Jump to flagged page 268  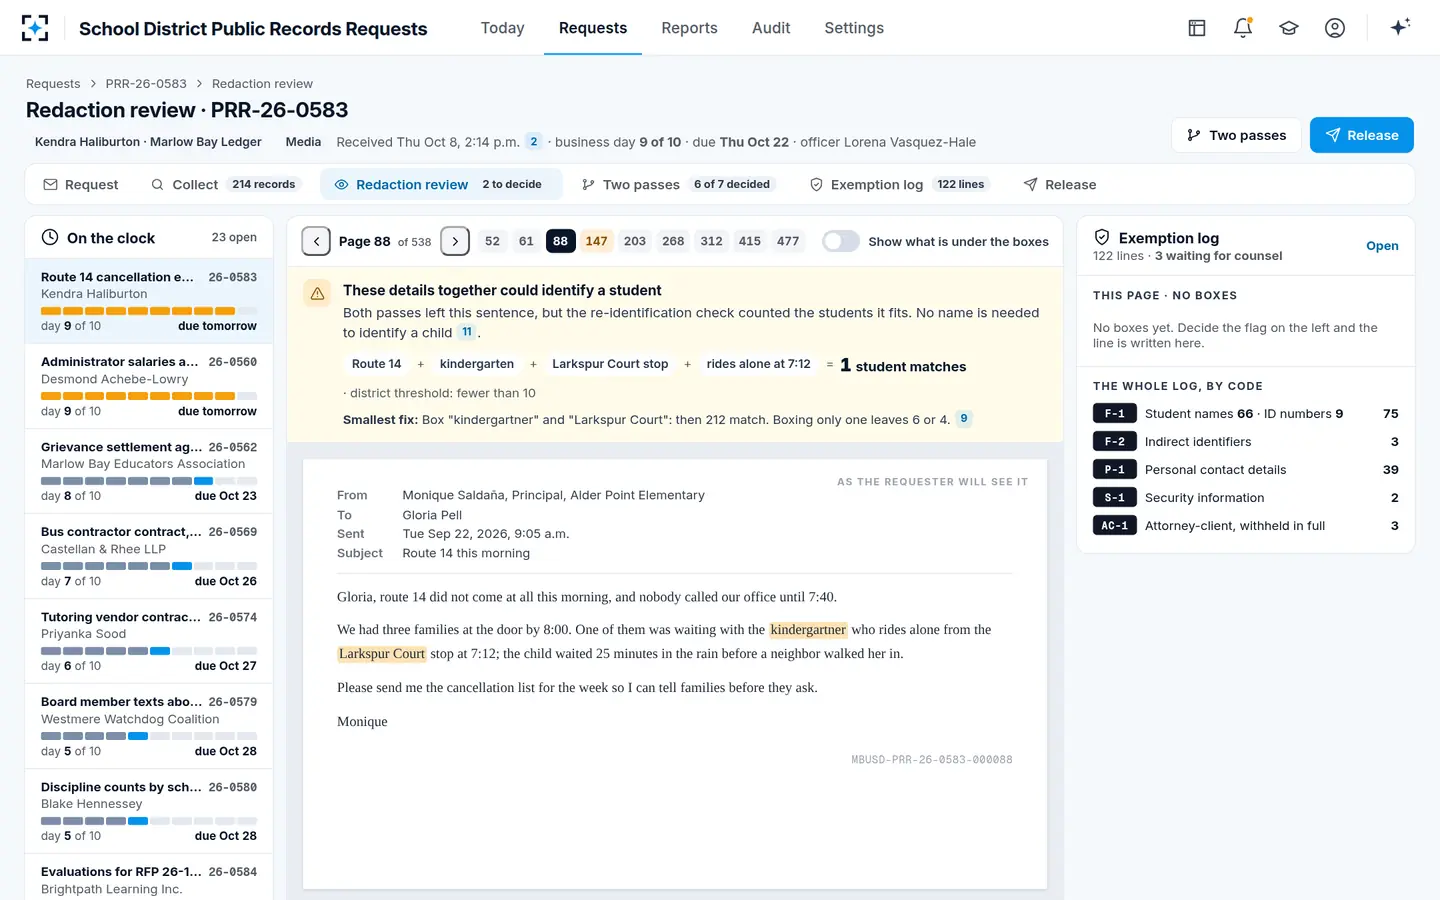673,241
